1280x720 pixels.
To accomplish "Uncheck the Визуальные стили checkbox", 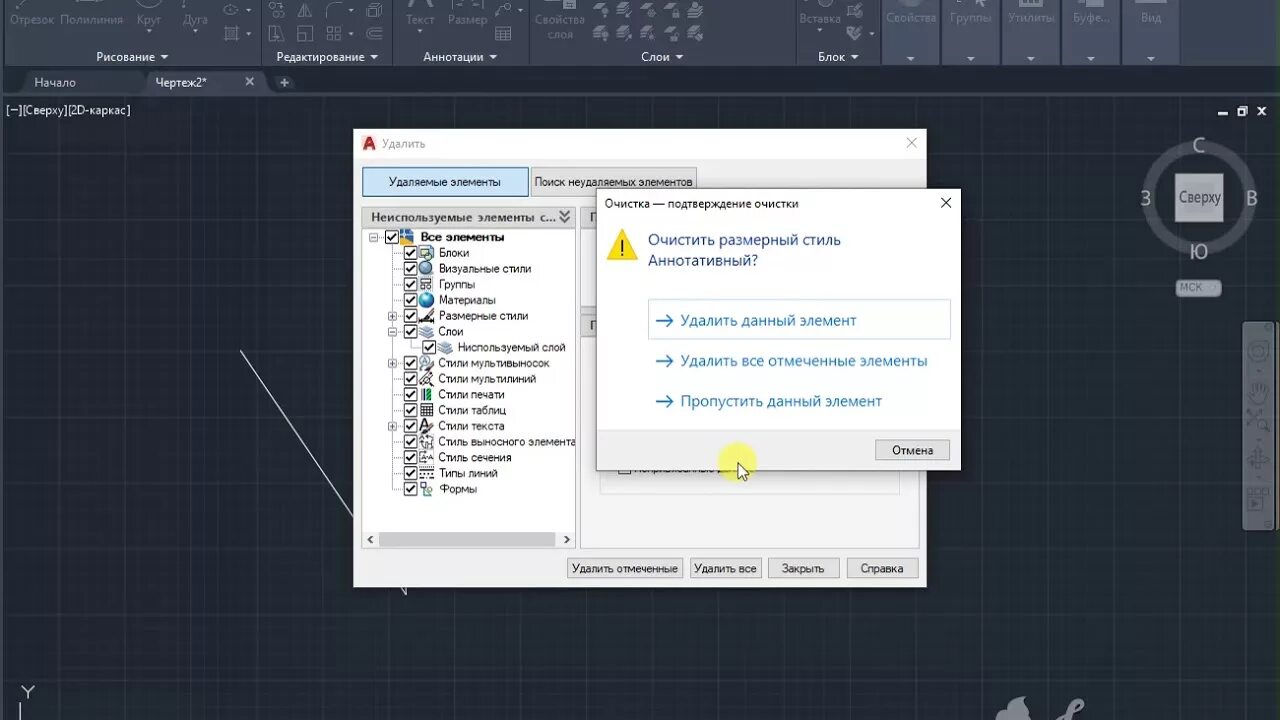I will coord(410,269).
